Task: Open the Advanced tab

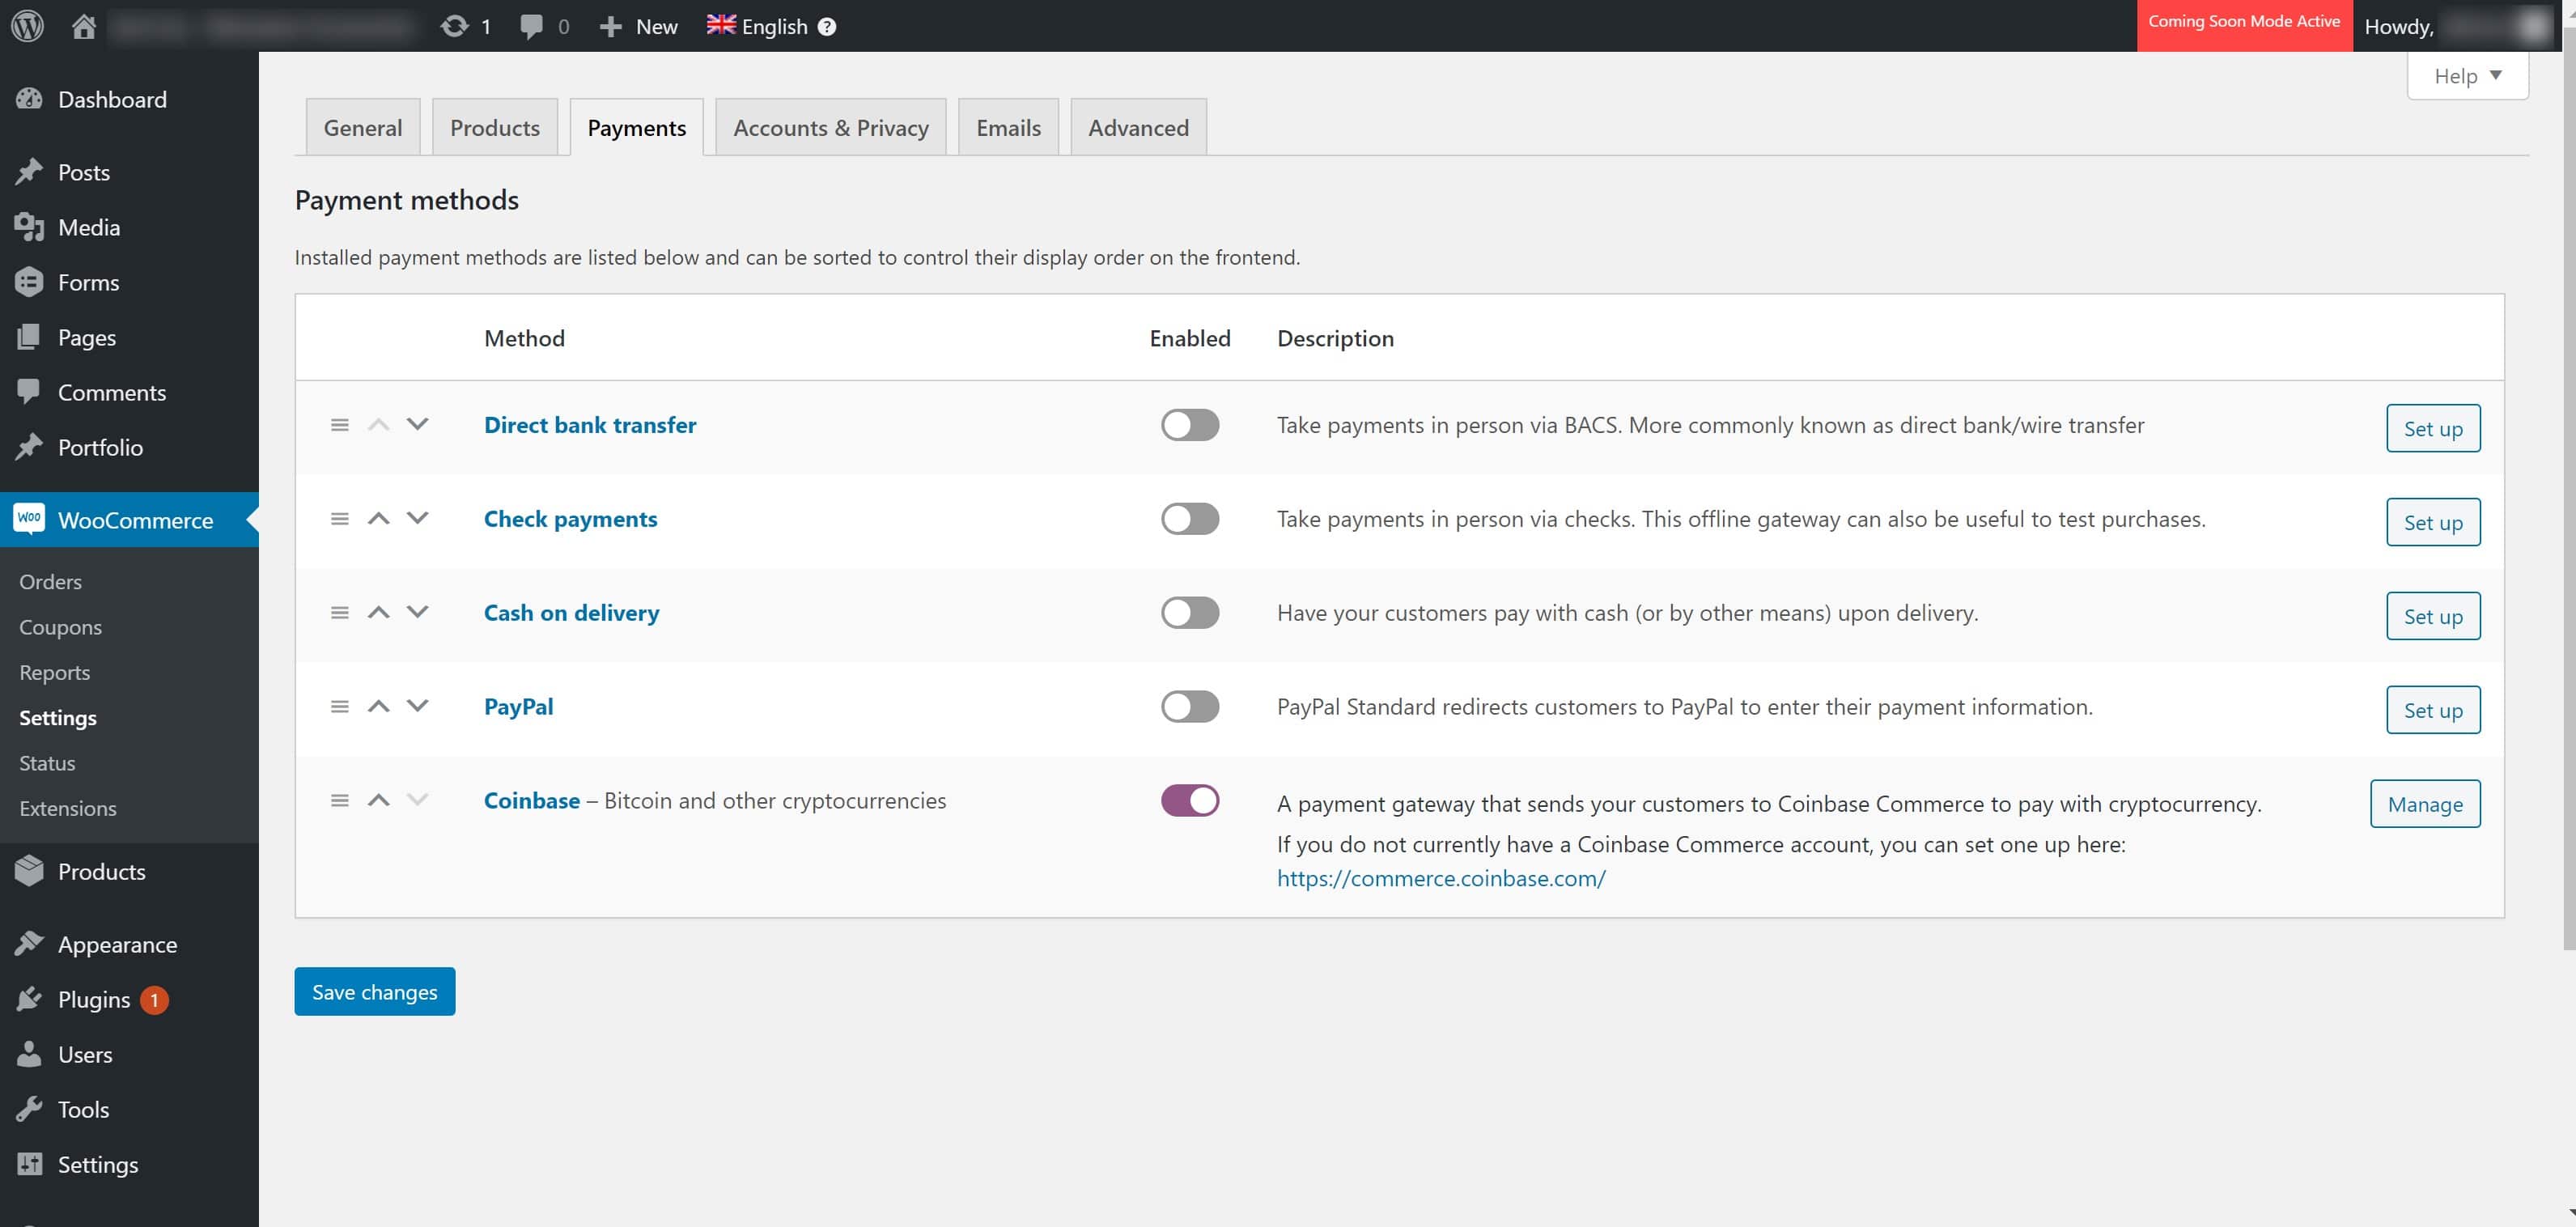Action: pos(1138,128)
